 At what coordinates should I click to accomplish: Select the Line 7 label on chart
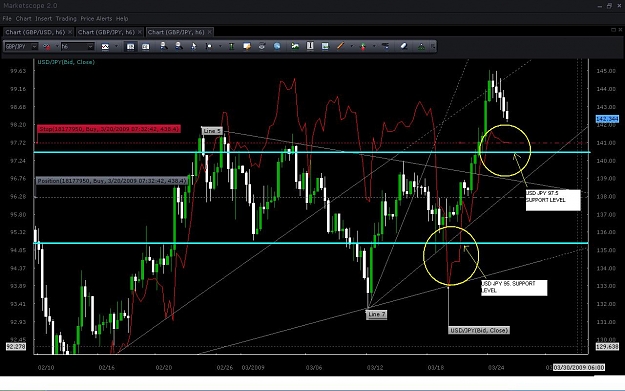click(376, 314)
